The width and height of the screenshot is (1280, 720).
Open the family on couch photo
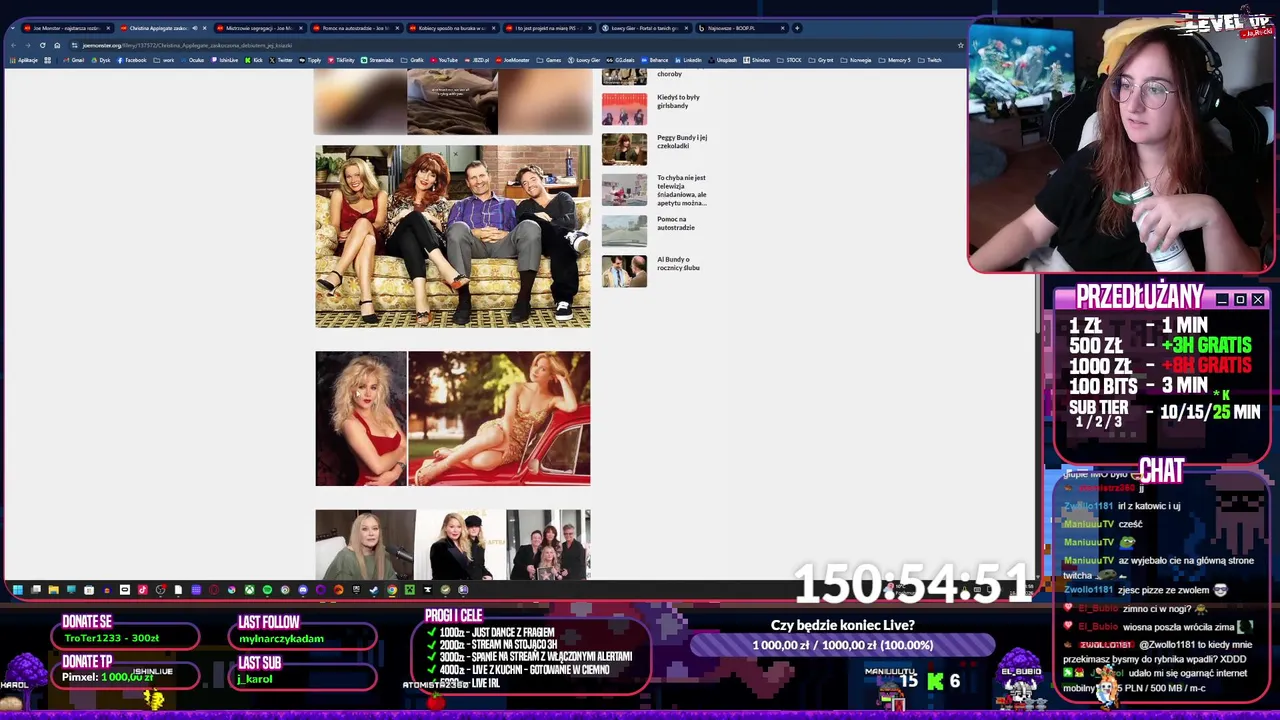pos(453,236)
